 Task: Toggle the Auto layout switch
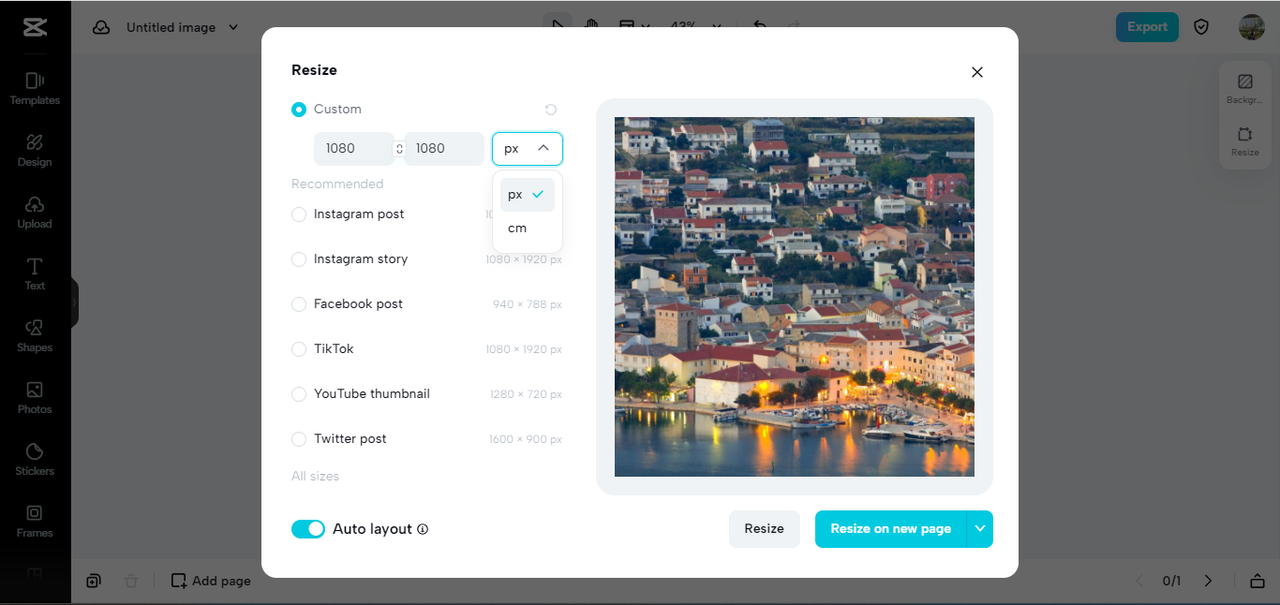(x=308, y=529)
